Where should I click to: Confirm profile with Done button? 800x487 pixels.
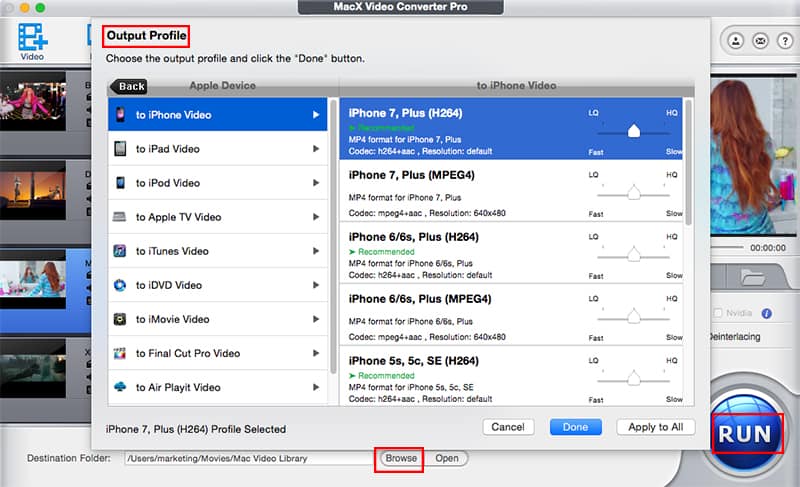click(x=576, y=427)
